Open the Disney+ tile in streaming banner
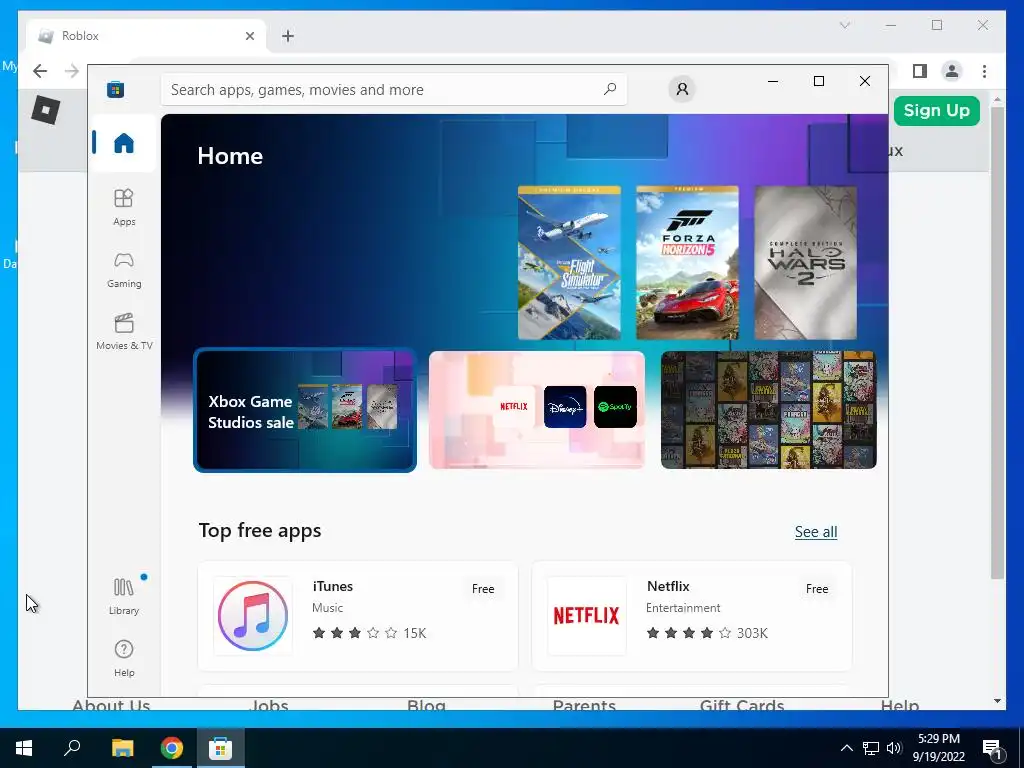This screenshot has height=768, width=1024. 565,406
